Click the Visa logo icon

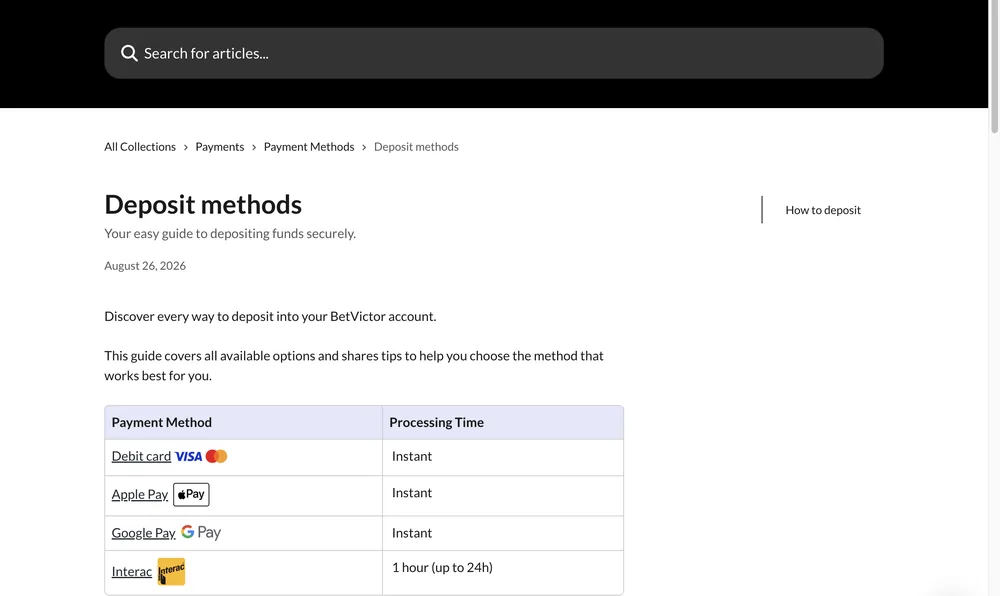[x=188, y=456]
